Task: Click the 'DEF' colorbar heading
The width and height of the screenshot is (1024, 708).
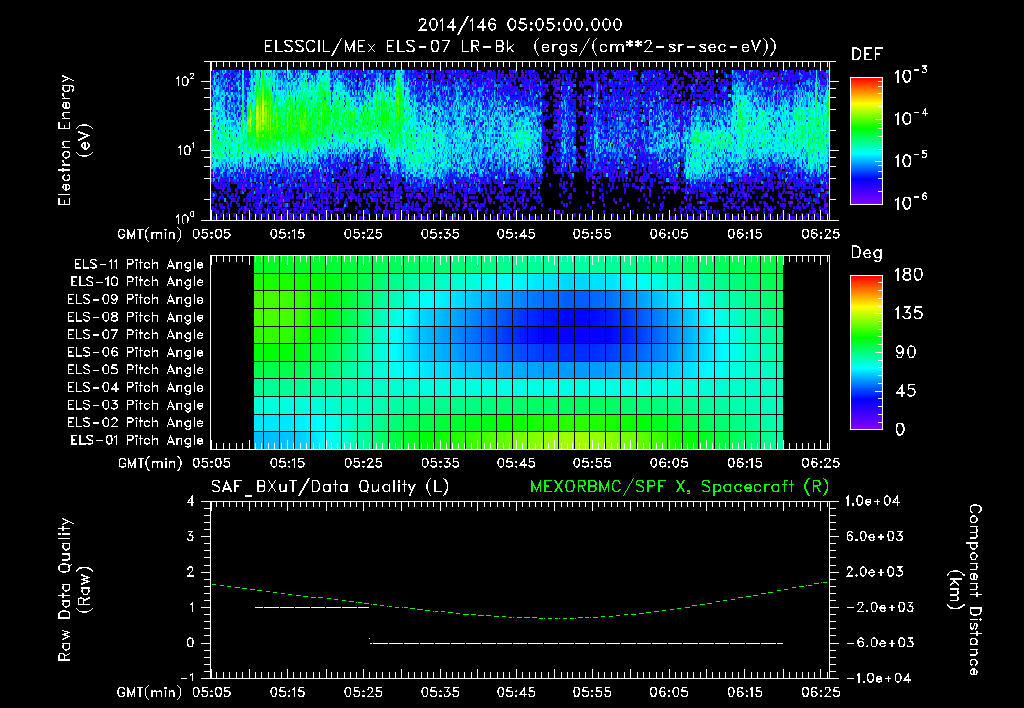Action: (867, 55)
